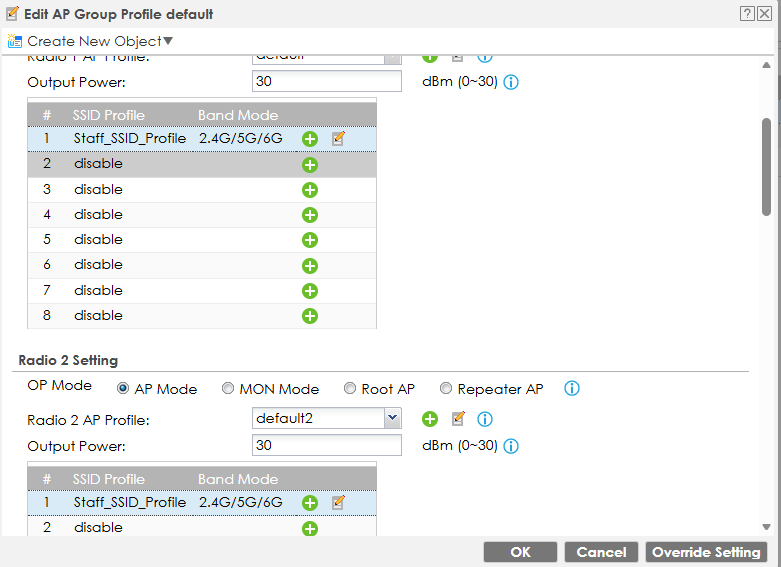Screen dimensions: 781x567
Task: Select MON Mode for Radio 2
Action: tap(228, 388)
